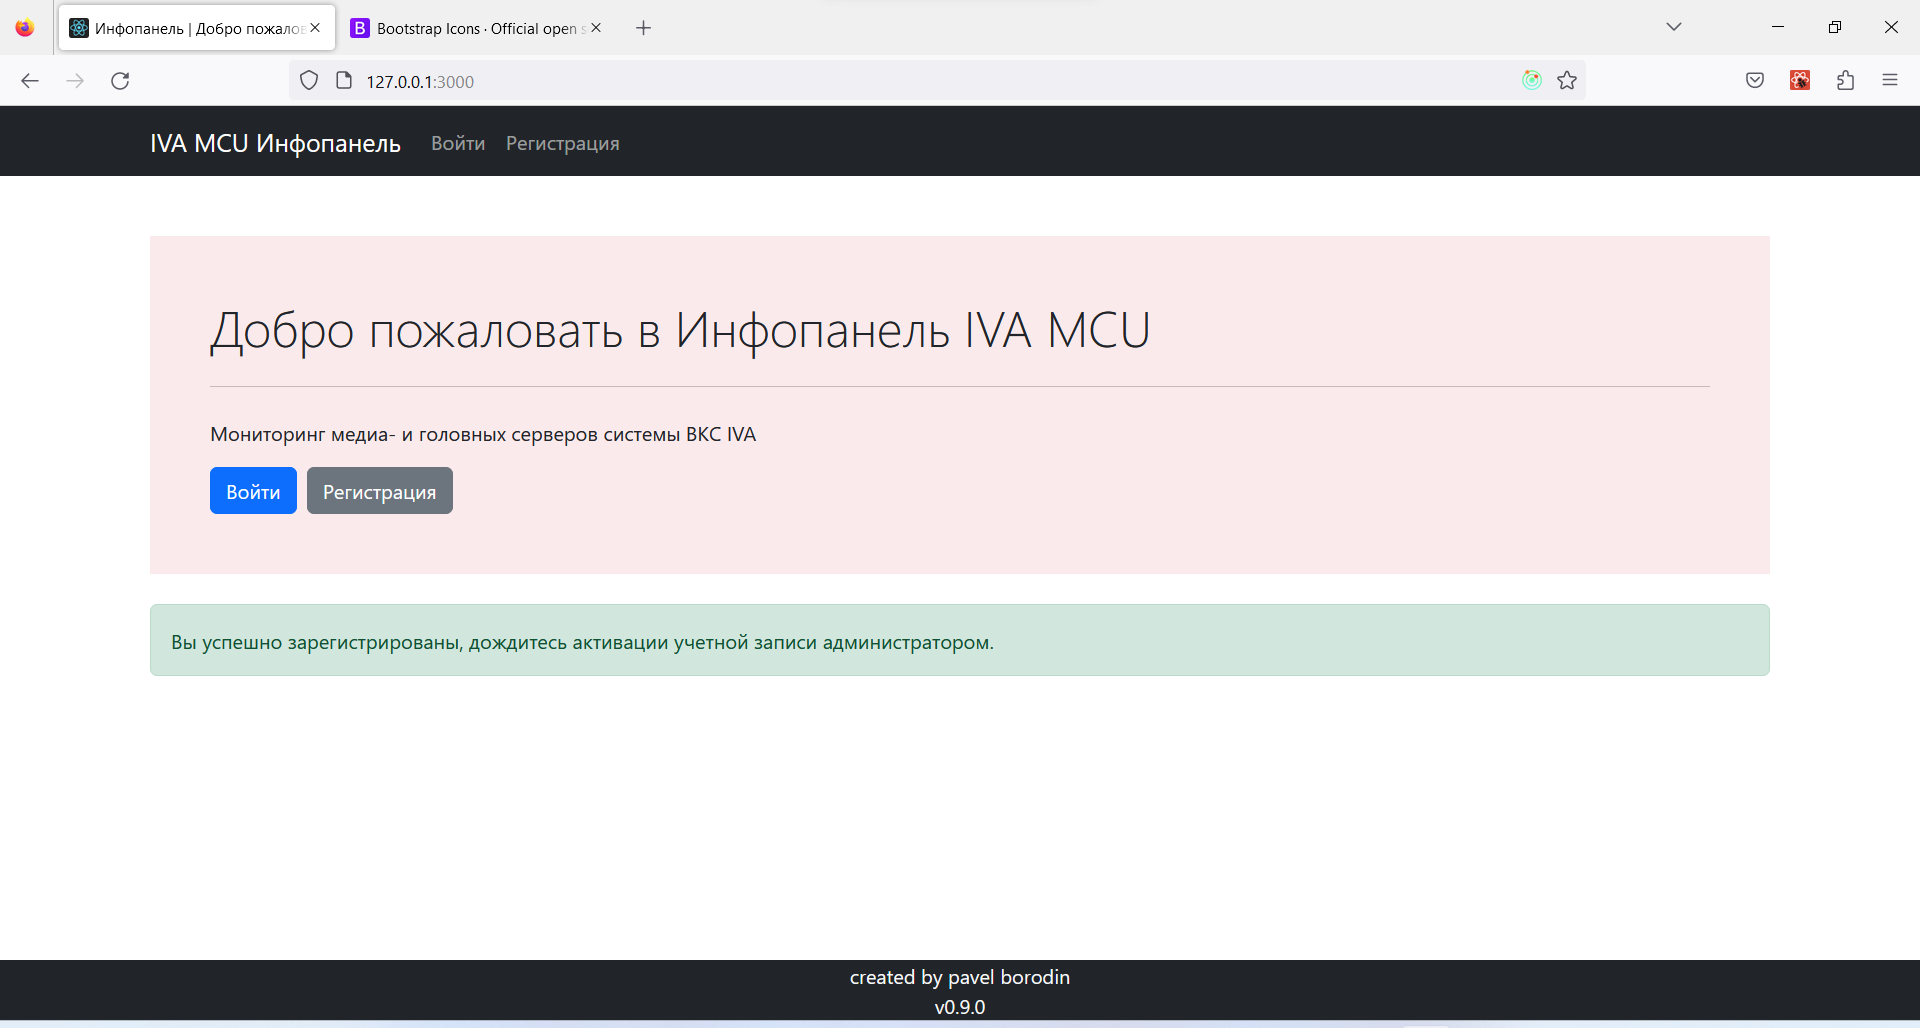Open the IVA MCU Инфопанель brand link
Viewport: 1920px width, 1028px height.
tap(275, 143)
